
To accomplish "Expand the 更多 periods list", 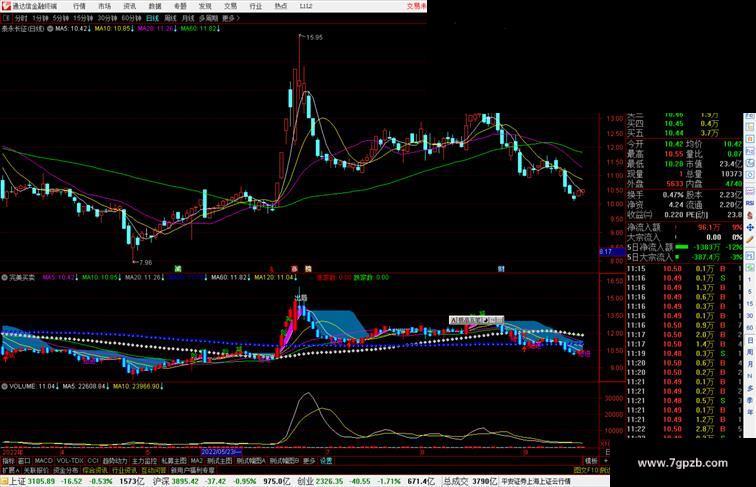I will (230, 18).
